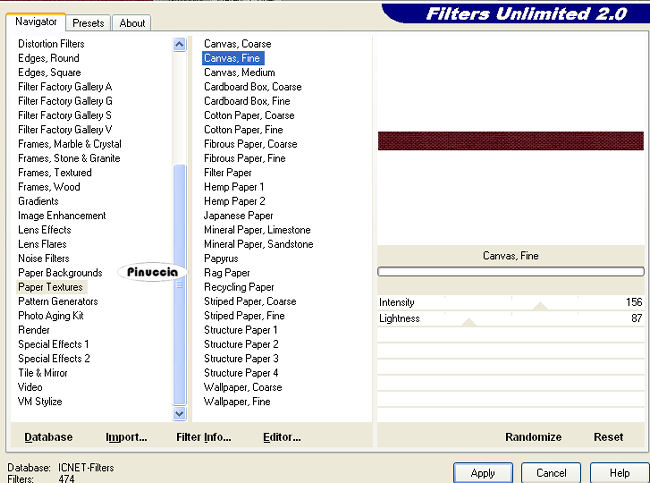Select the Edges, Round category

(x=49, y=58)
